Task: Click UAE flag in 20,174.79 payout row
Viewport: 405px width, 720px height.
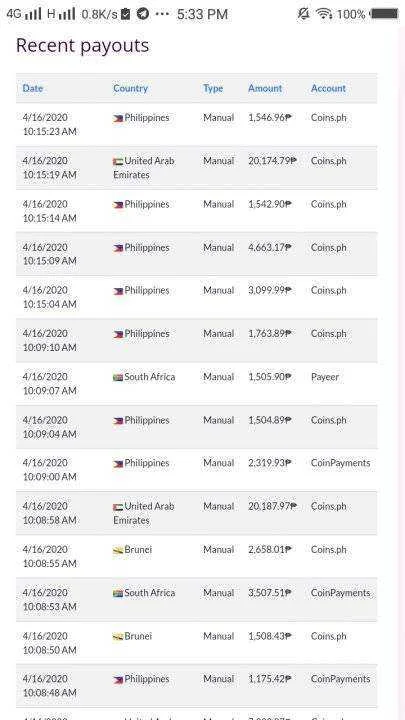Action: tap(118, 162)
